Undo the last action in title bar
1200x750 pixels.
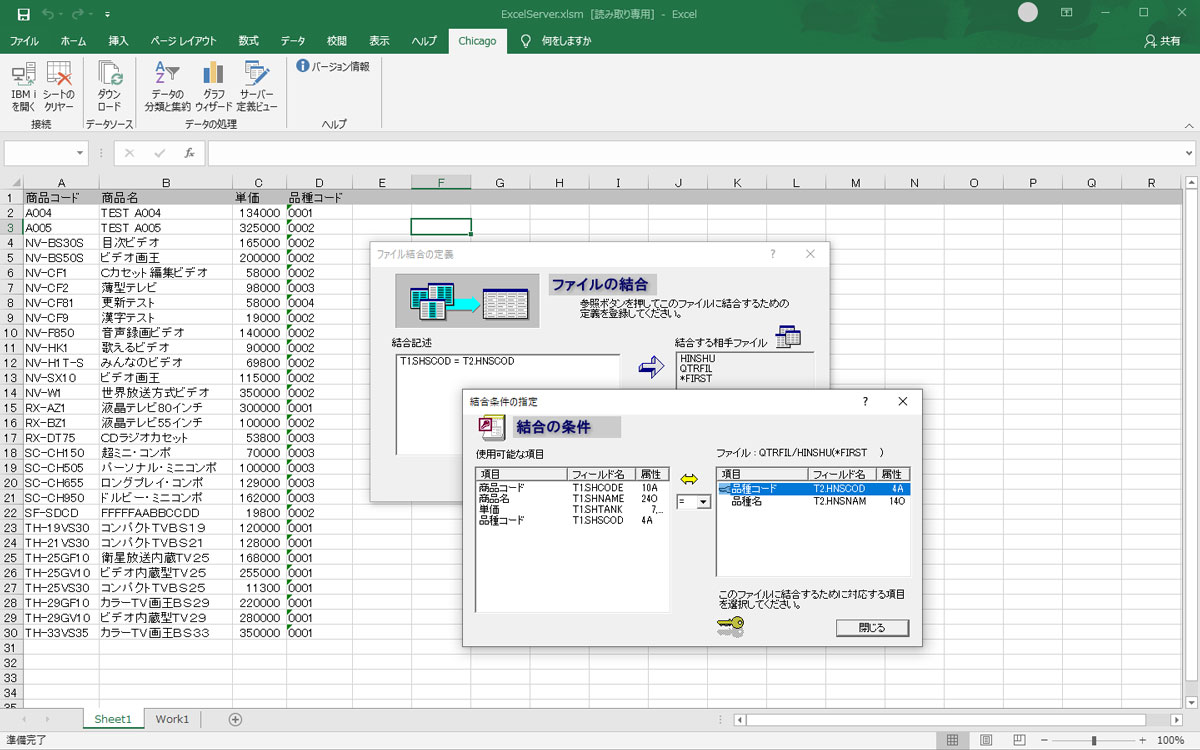coord(50,14)
